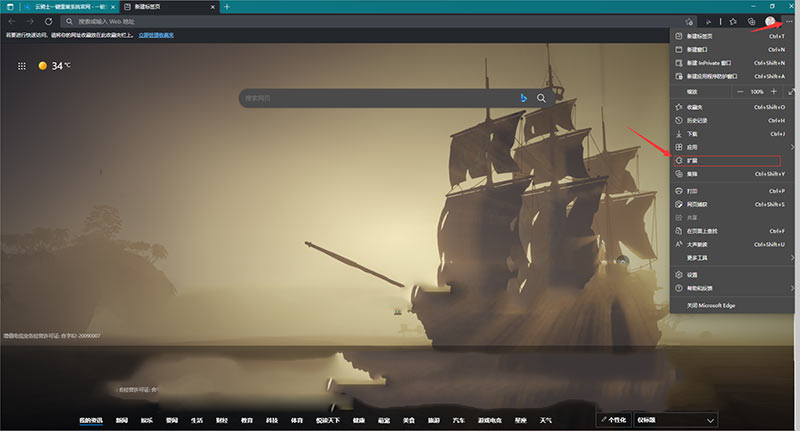
Task: Switch to the 云骑士一键重装系统 tab
Action: [x=70, y=7]
